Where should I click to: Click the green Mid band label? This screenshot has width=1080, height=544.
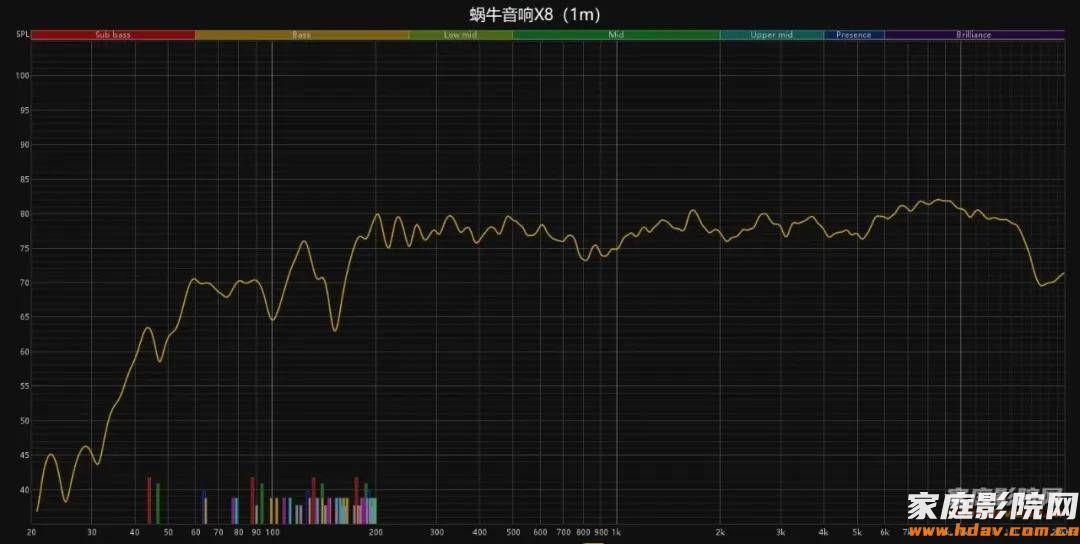[x=616, y=34]
